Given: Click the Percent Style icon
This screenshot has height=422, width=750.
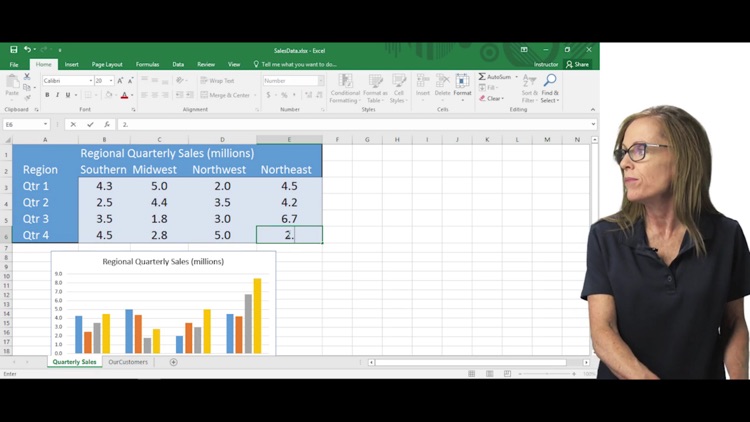Looking at the screenshot, I should (x=284, y=95).
